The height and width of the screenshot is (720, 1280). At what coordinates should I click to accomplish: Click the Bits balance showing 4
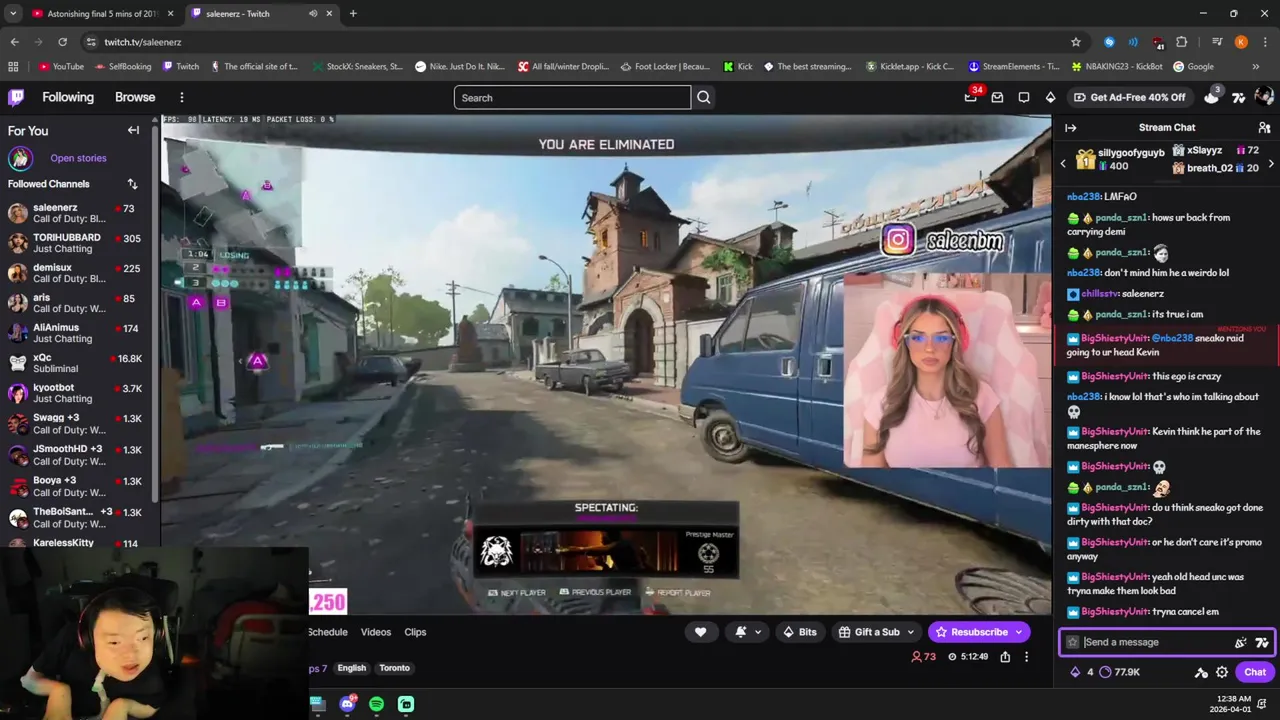[x=1081, y=672]
